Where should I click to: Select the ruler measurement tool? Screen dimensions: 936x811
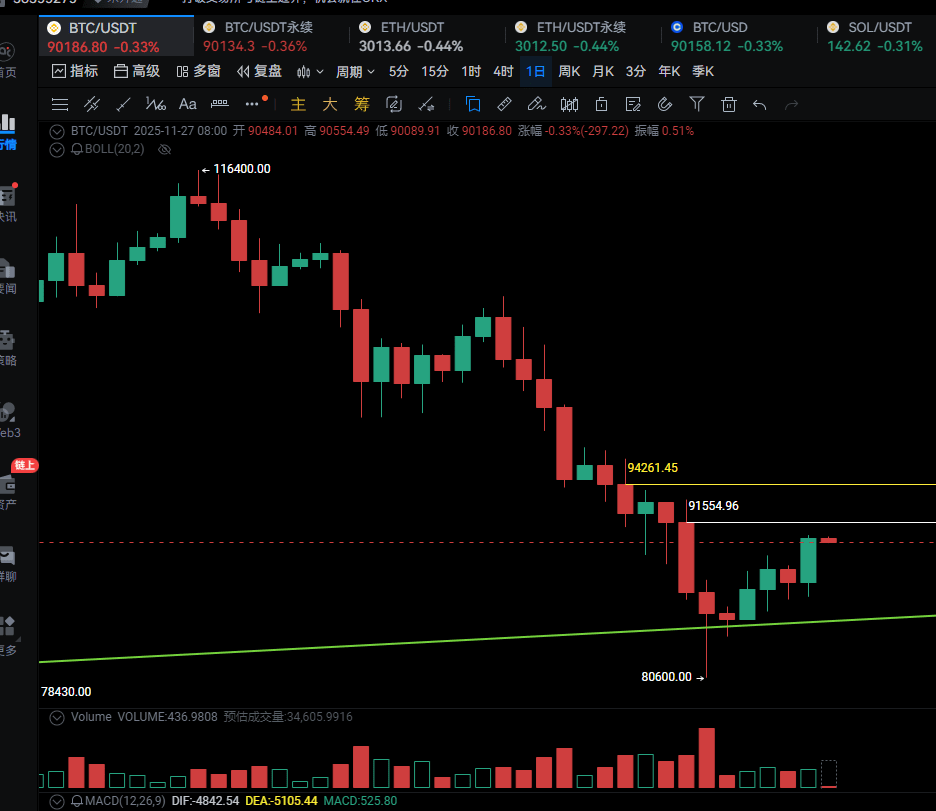point(505,104)
